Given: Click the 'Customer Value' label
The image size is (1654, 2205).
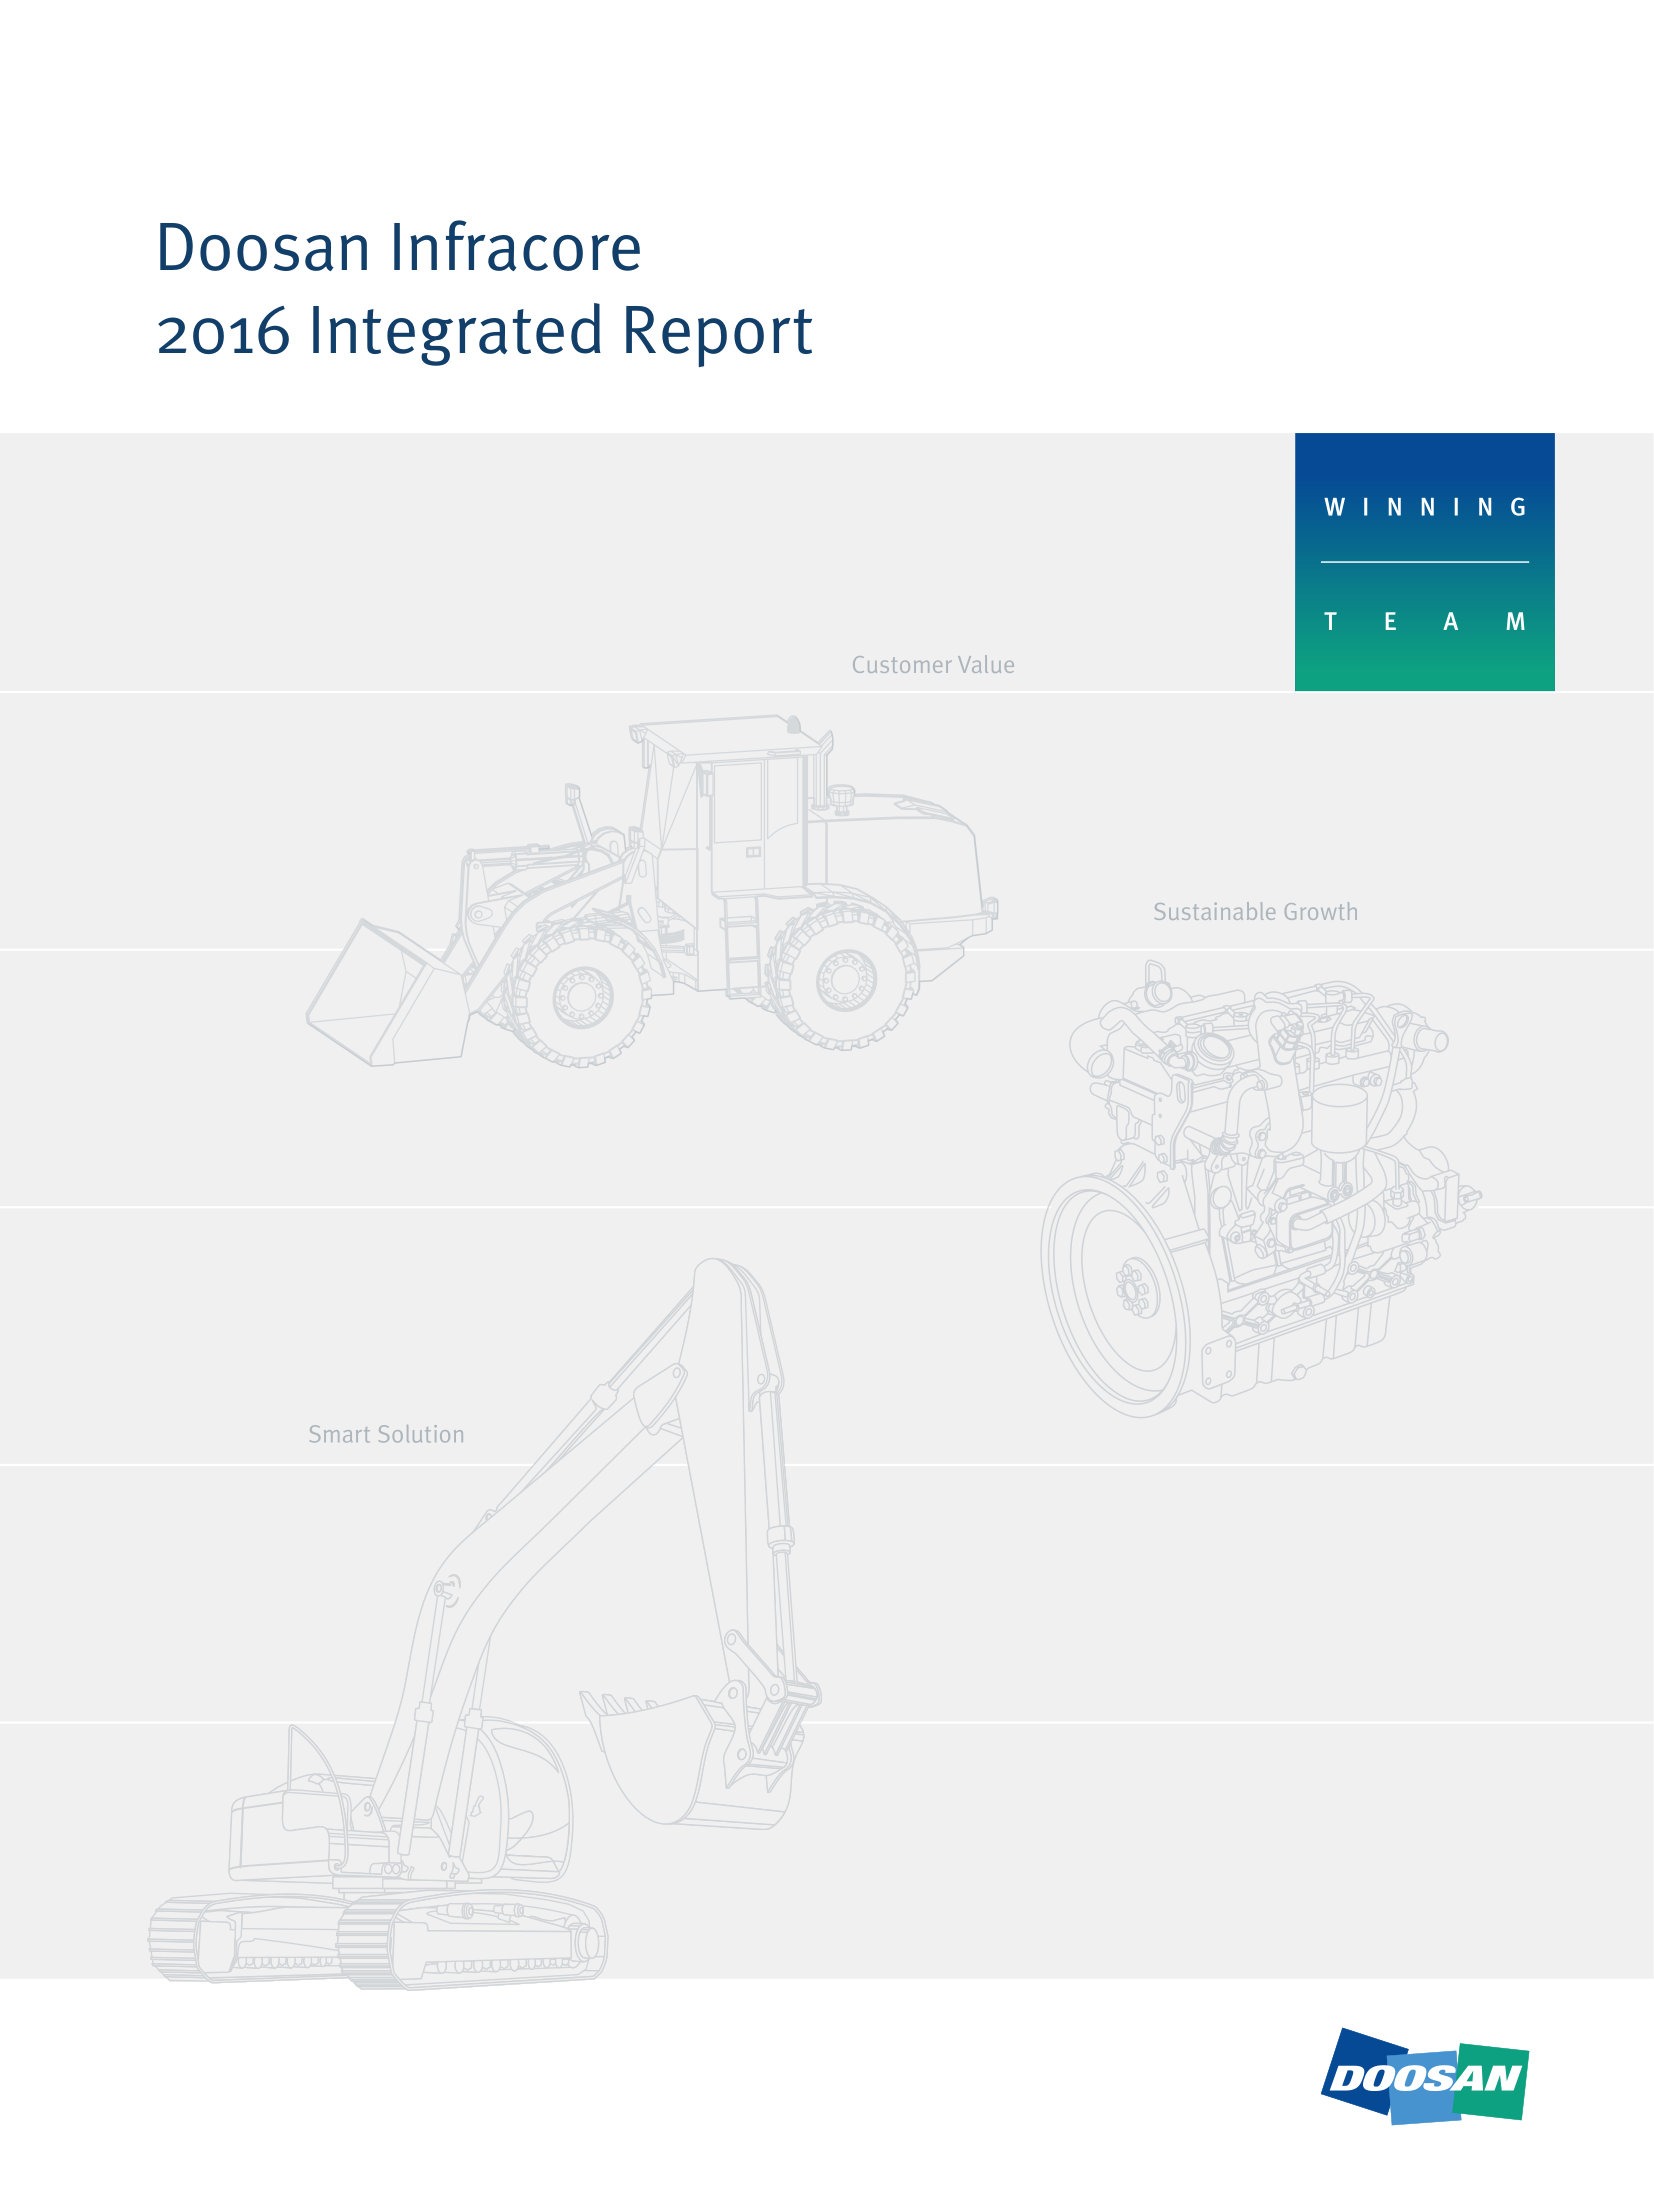Looking at the screenshot, I should [x=932, y=665].
